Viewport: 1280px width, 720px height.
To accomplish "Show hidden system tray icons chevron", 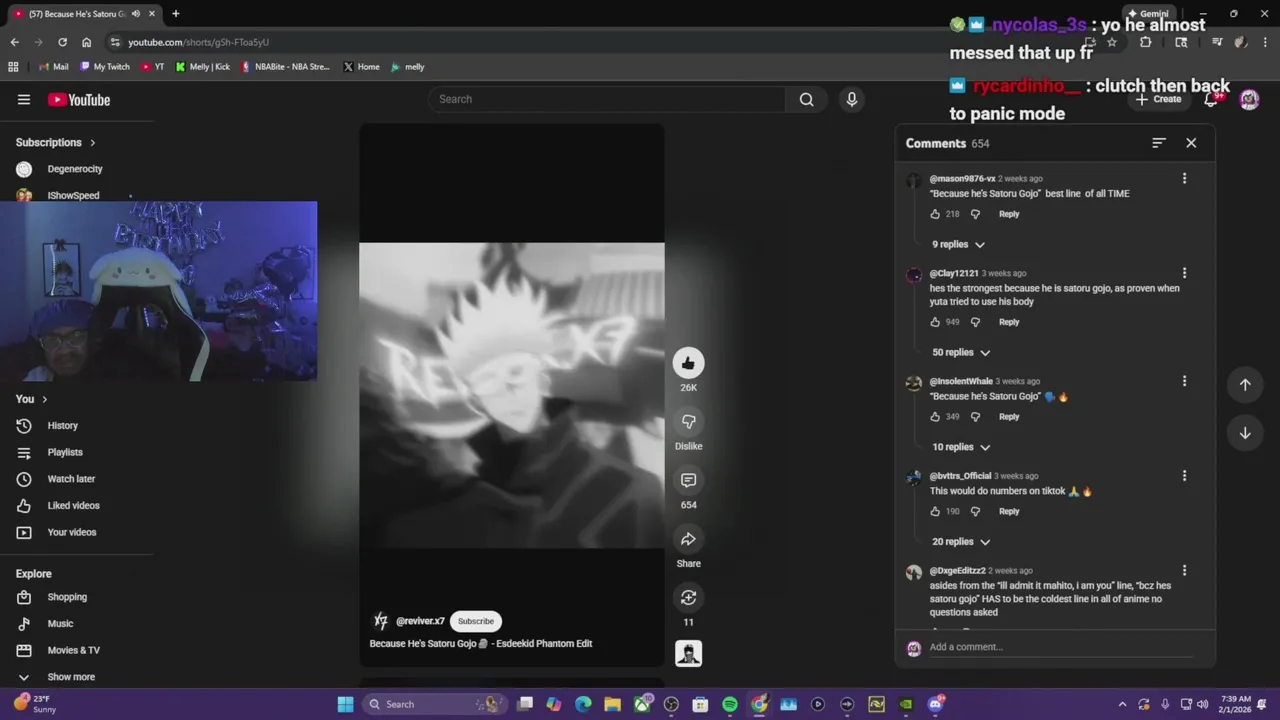I will (x=1122, y=704).
